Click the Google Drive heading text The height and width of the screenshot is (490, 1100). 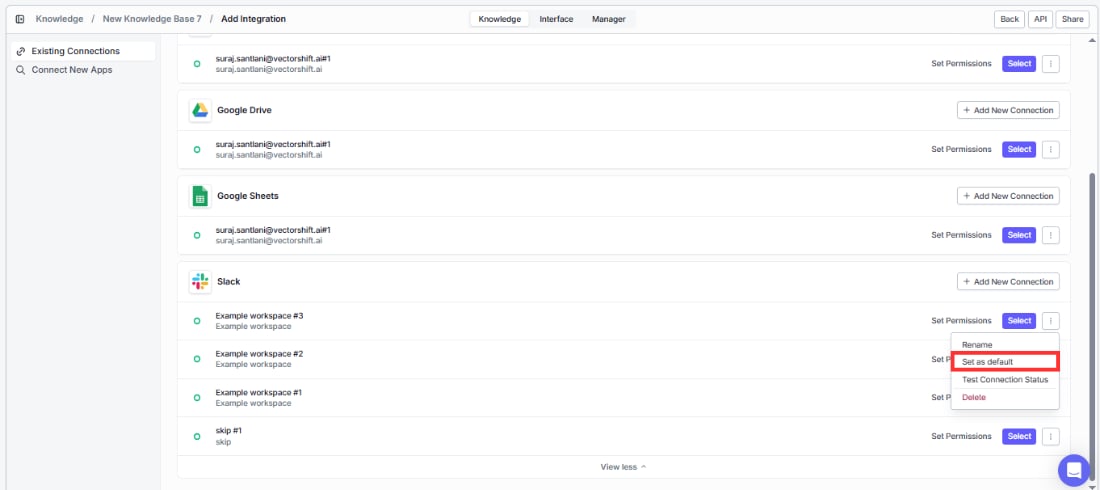coord(244,110)
